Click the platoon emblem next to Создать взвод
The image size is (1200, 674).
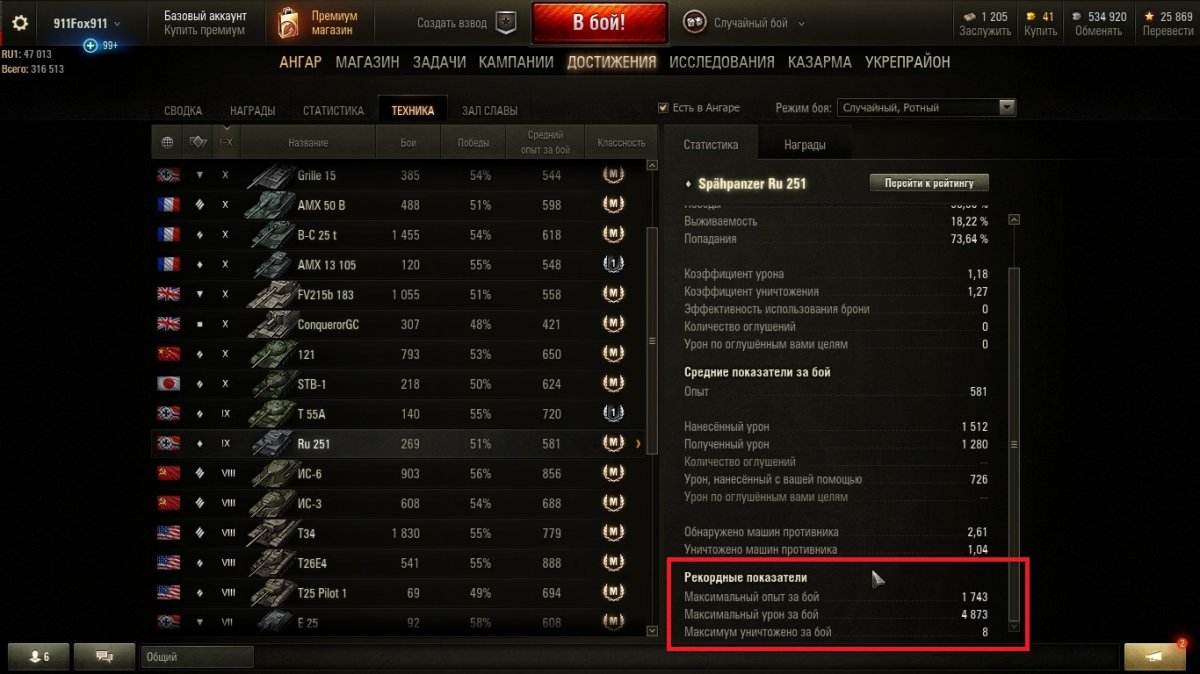[x=507, y=23]
